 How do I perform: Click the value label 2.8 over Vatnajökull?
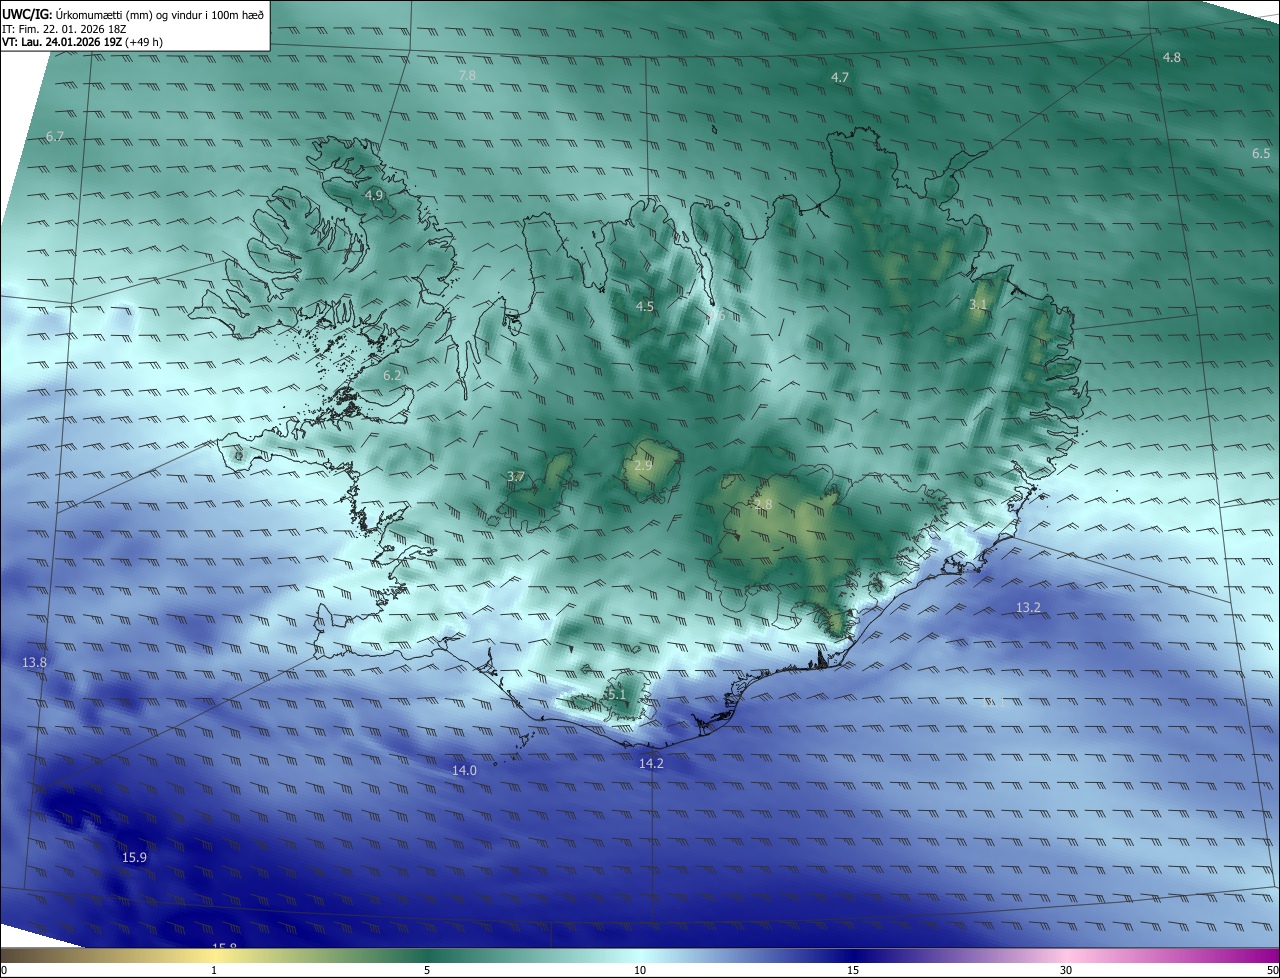[764, 504]
